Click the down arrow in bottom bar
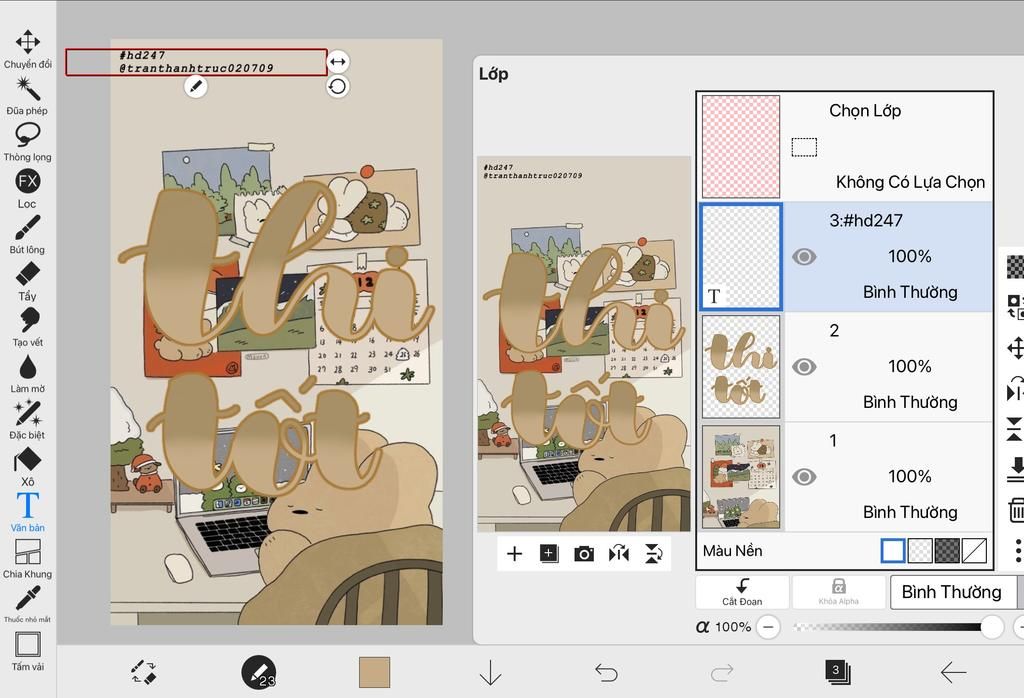Image resolution: width=1024 pixels, height=698 pixels. pos(490,673)
